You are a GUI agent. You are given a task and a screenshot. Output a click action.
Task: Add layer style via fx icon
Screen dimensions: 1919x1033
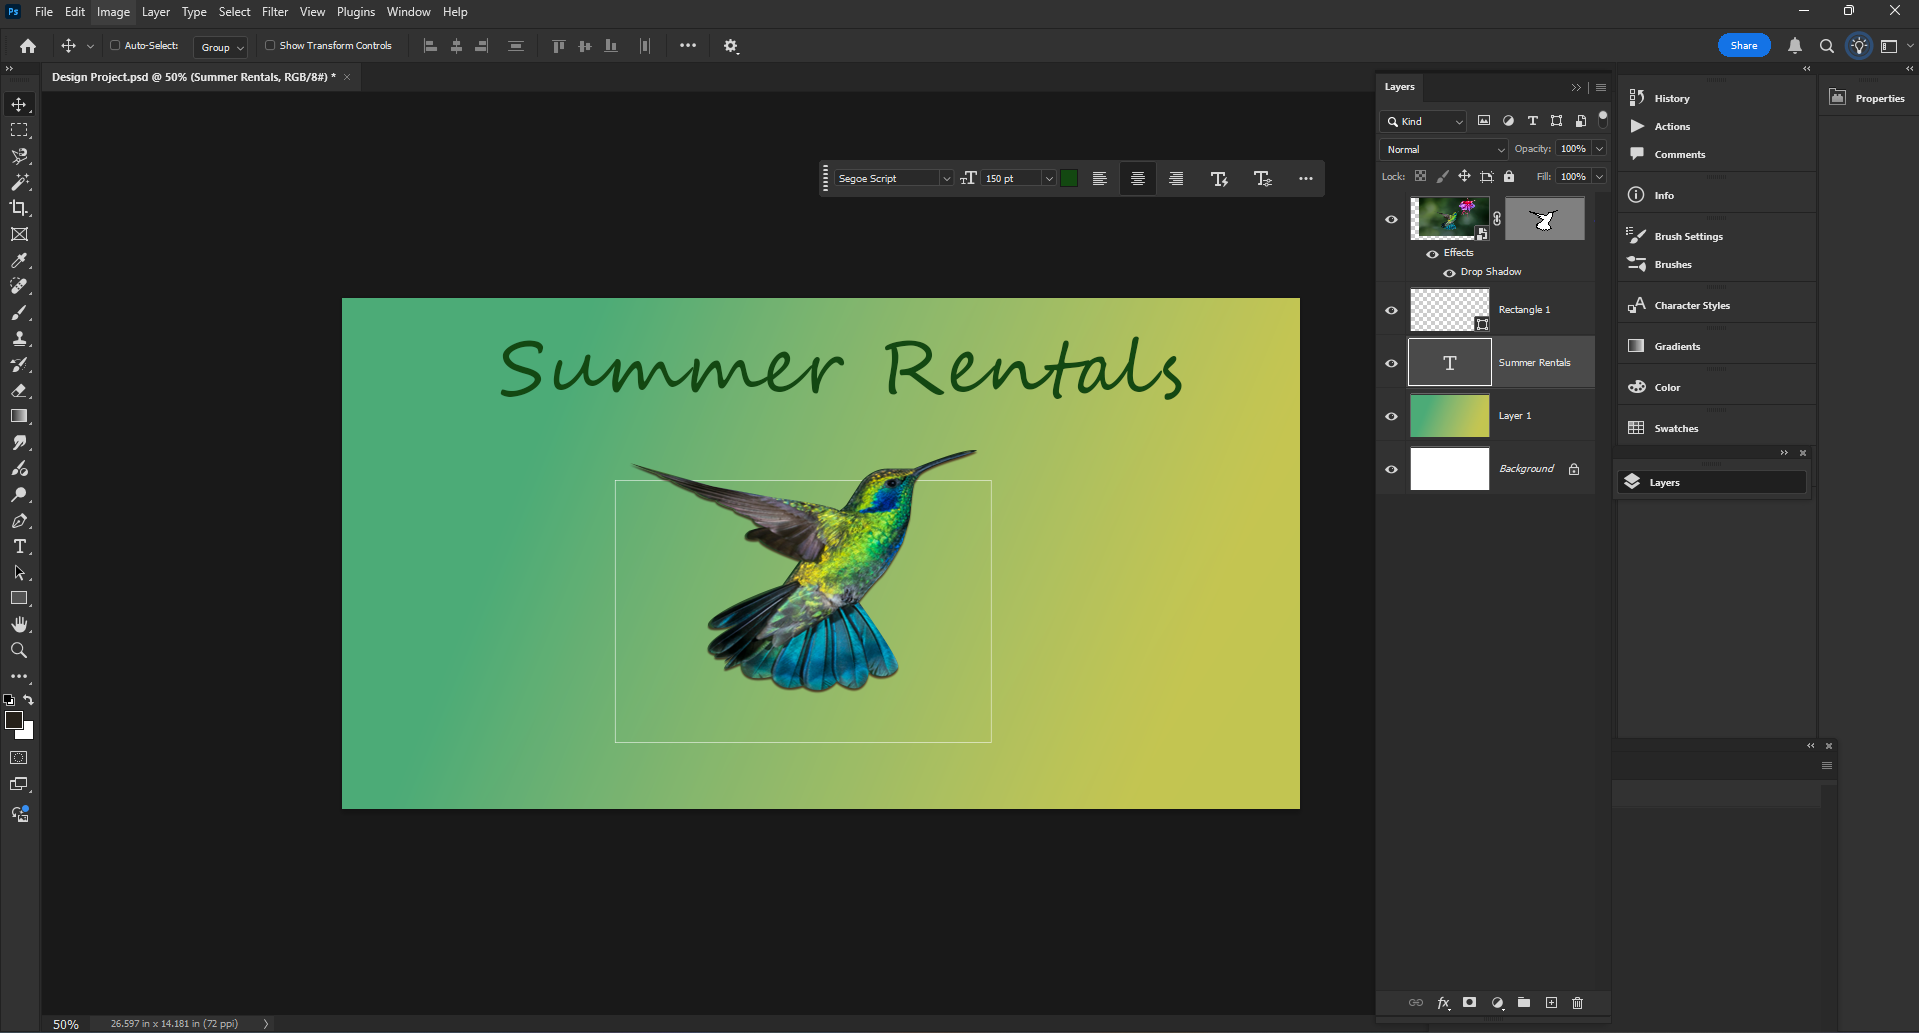click(1443, 1003)
